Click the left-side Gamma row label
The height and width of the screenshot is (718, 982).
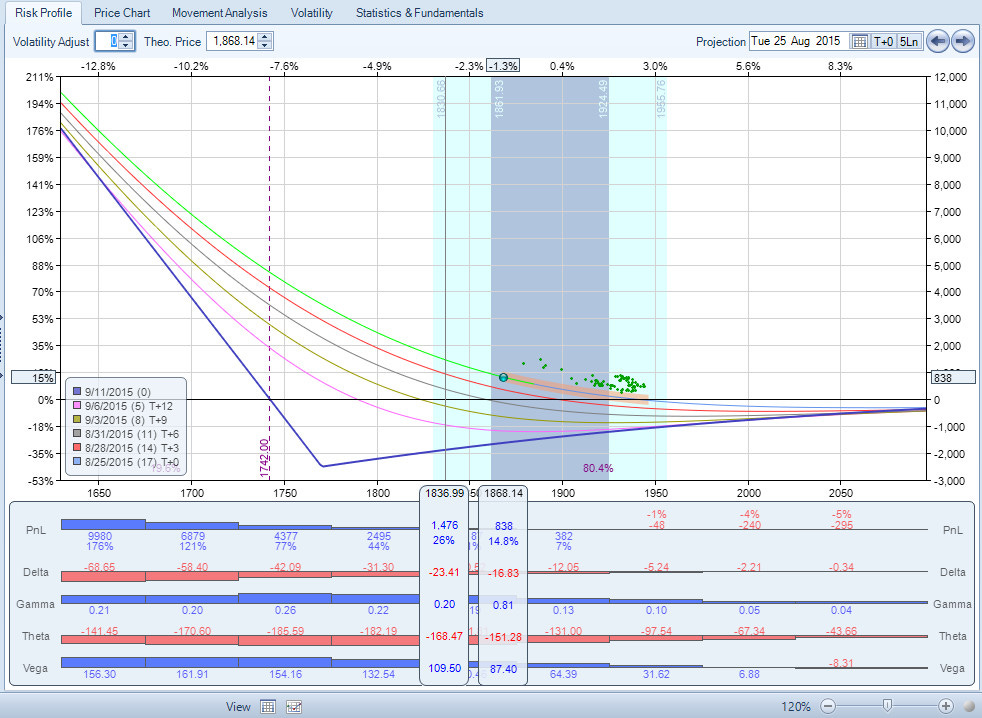pos(36,604)
